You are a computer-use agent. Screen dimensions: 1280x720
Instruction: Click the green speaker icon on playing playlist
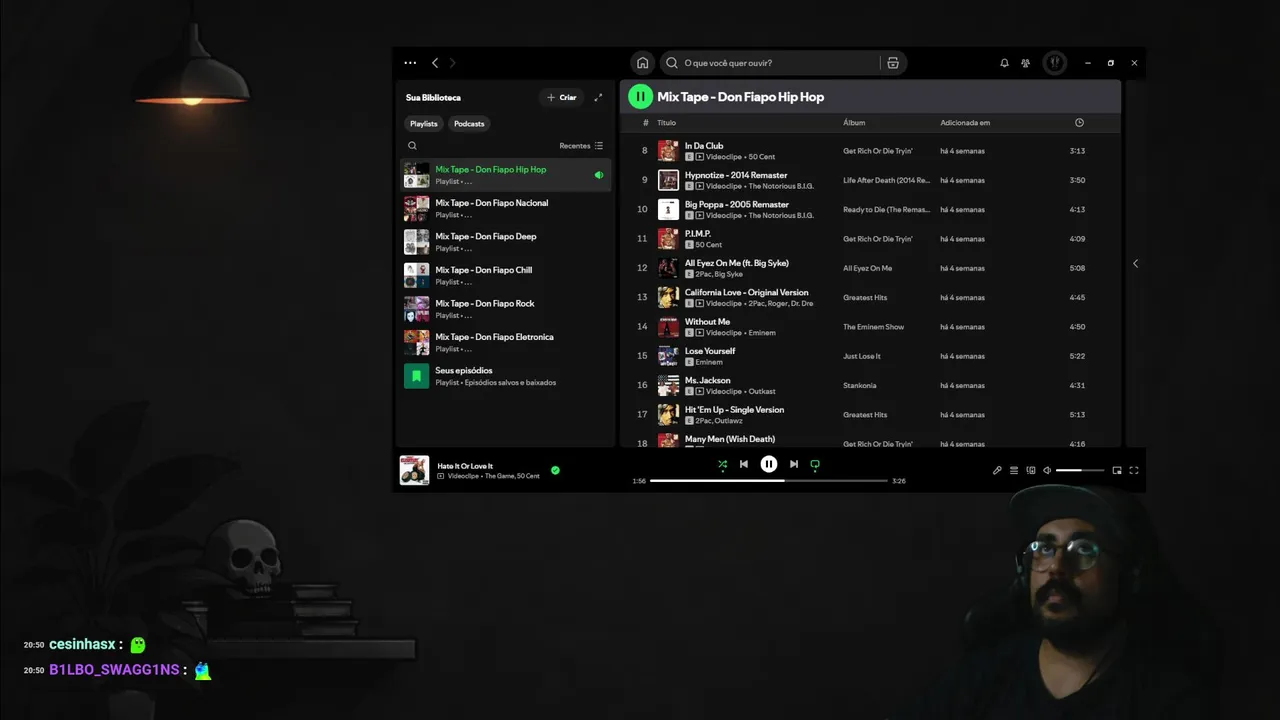click(x=599, y=175)
